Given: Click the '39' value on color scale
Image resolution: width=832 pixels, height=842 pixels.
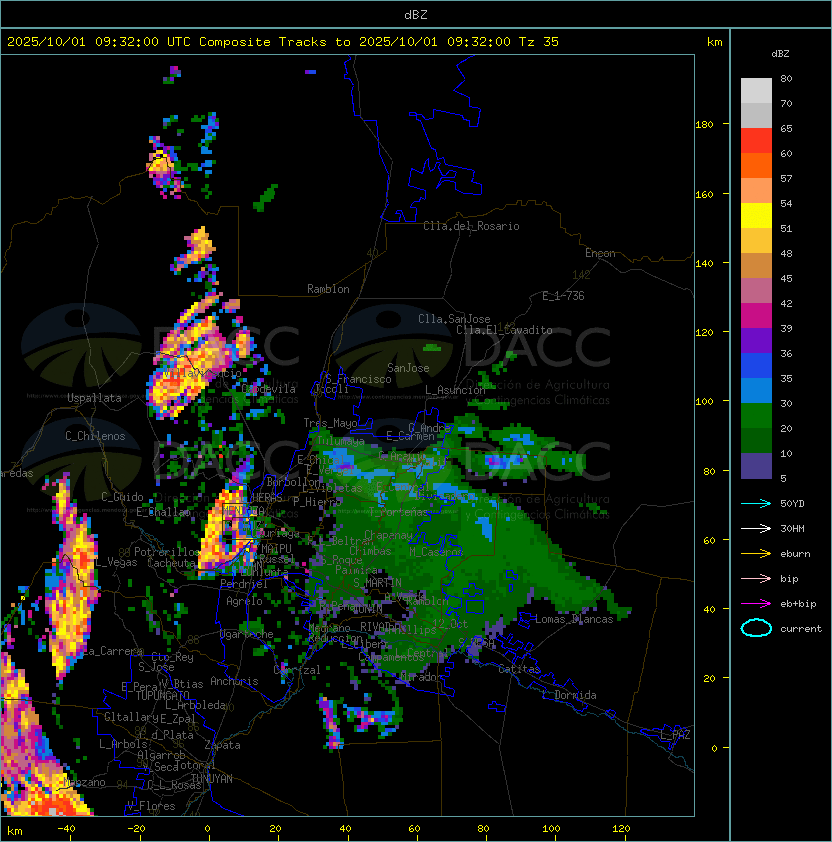Looking at the screenshot, I should coord(786,328).
